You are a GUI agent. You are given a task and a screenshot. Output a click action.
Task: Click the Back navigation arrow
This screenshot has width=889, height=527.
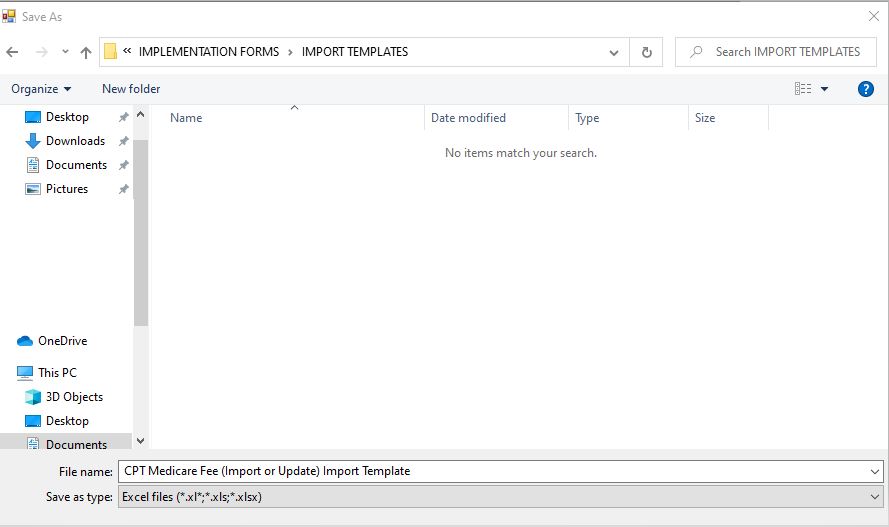(x=13, y=52)
